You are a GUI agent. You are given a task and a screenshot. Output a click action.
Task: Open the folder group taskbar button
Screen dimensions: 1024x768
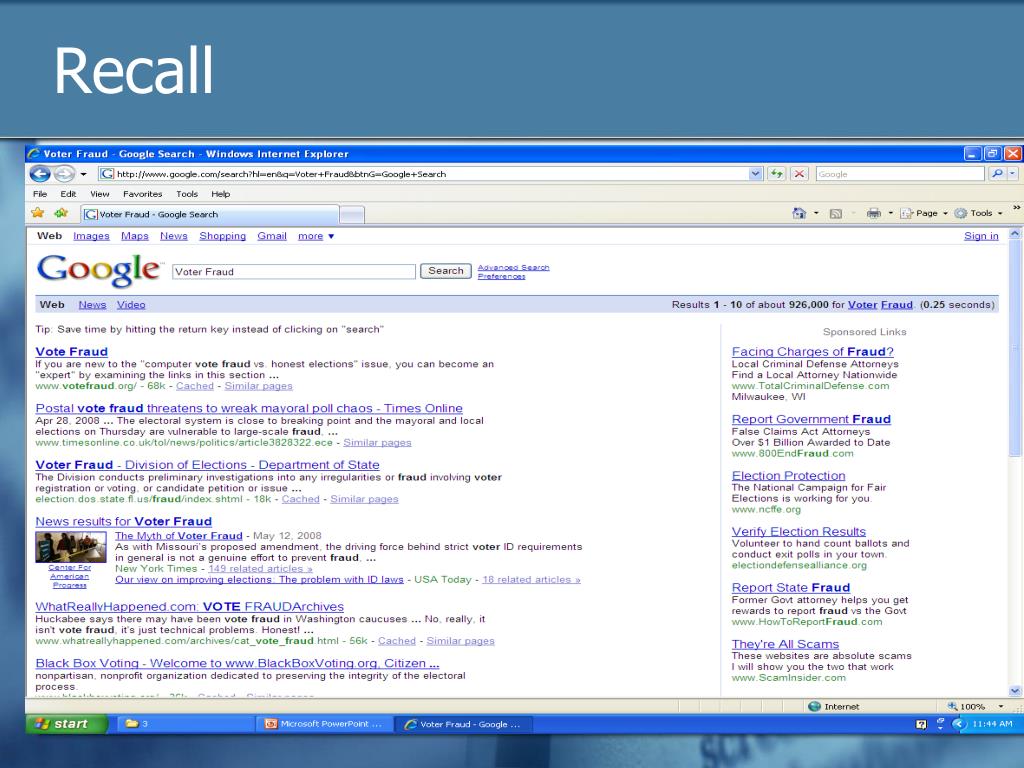coord(185,724)
